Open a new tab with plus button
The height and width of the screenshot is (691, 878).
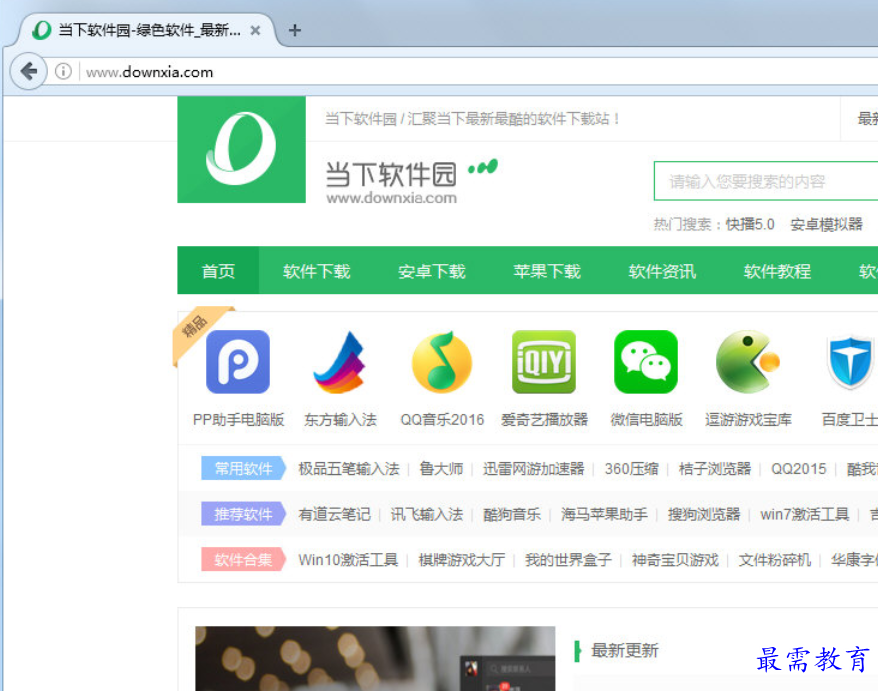point(295,30)
